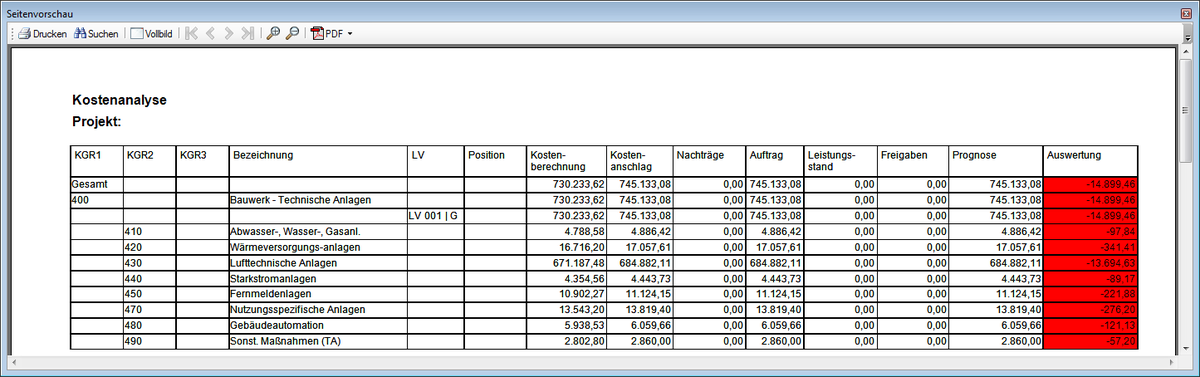
Task: Go to the first page
Action: [192, 33]
